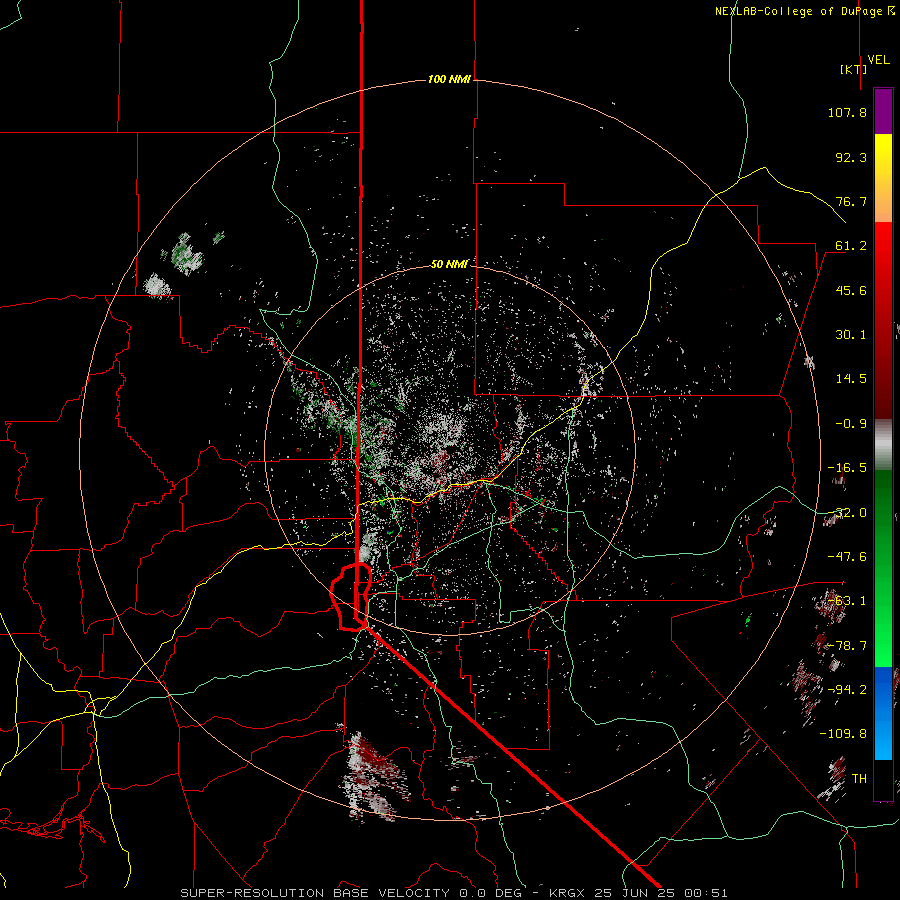Click the 107.8 velocity scale value

pos(847,112)
